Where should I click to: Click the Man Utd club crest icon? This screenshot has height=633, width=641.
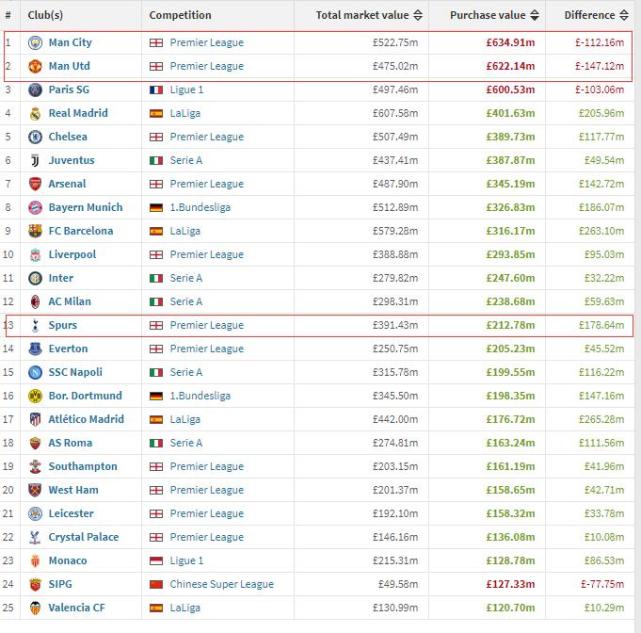[35, 66]
